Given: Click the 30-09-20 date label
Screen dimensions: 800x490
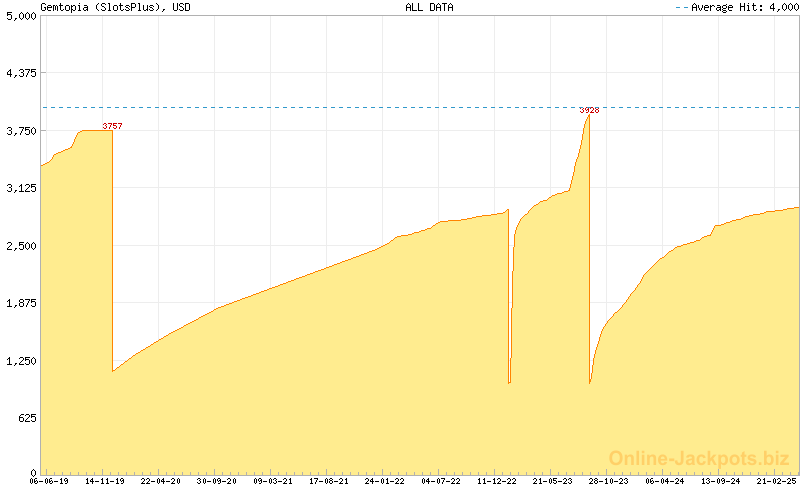Looking at the screenshot, I should (x=217, y=481).
